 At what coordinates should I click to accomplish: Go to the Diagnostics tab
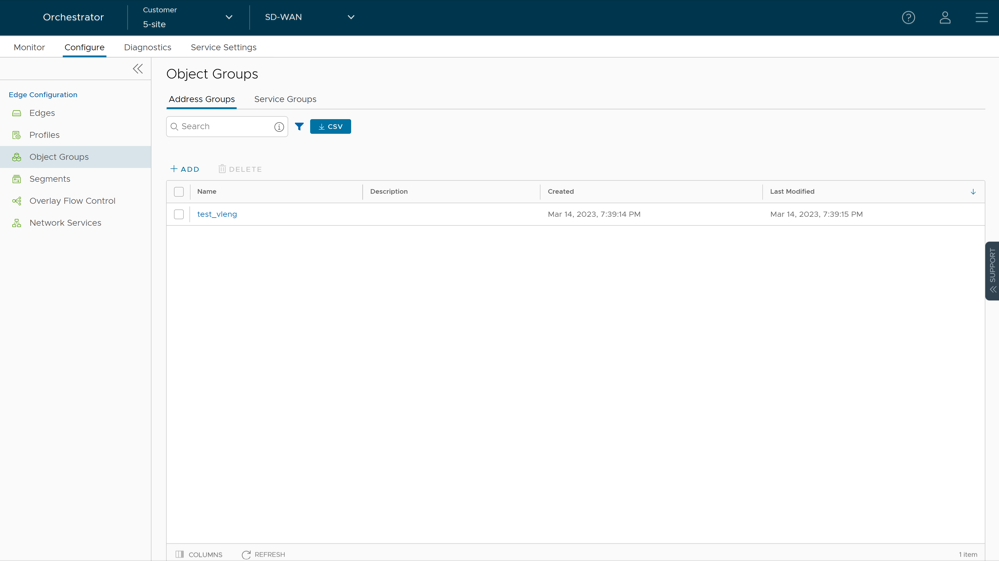click(147, 47)
